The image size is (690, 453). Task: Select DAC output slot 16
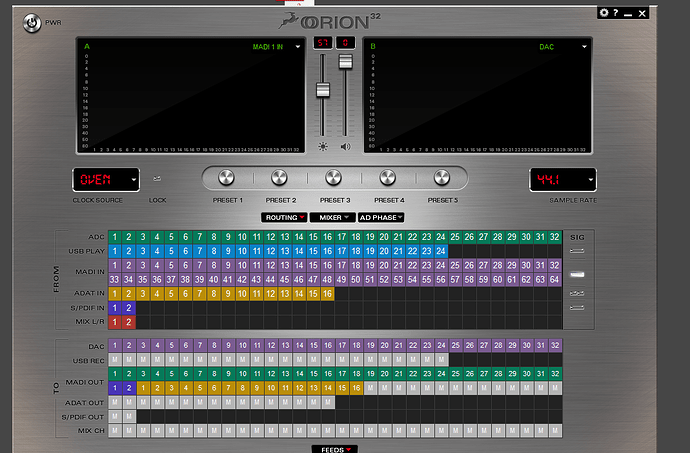328,346
